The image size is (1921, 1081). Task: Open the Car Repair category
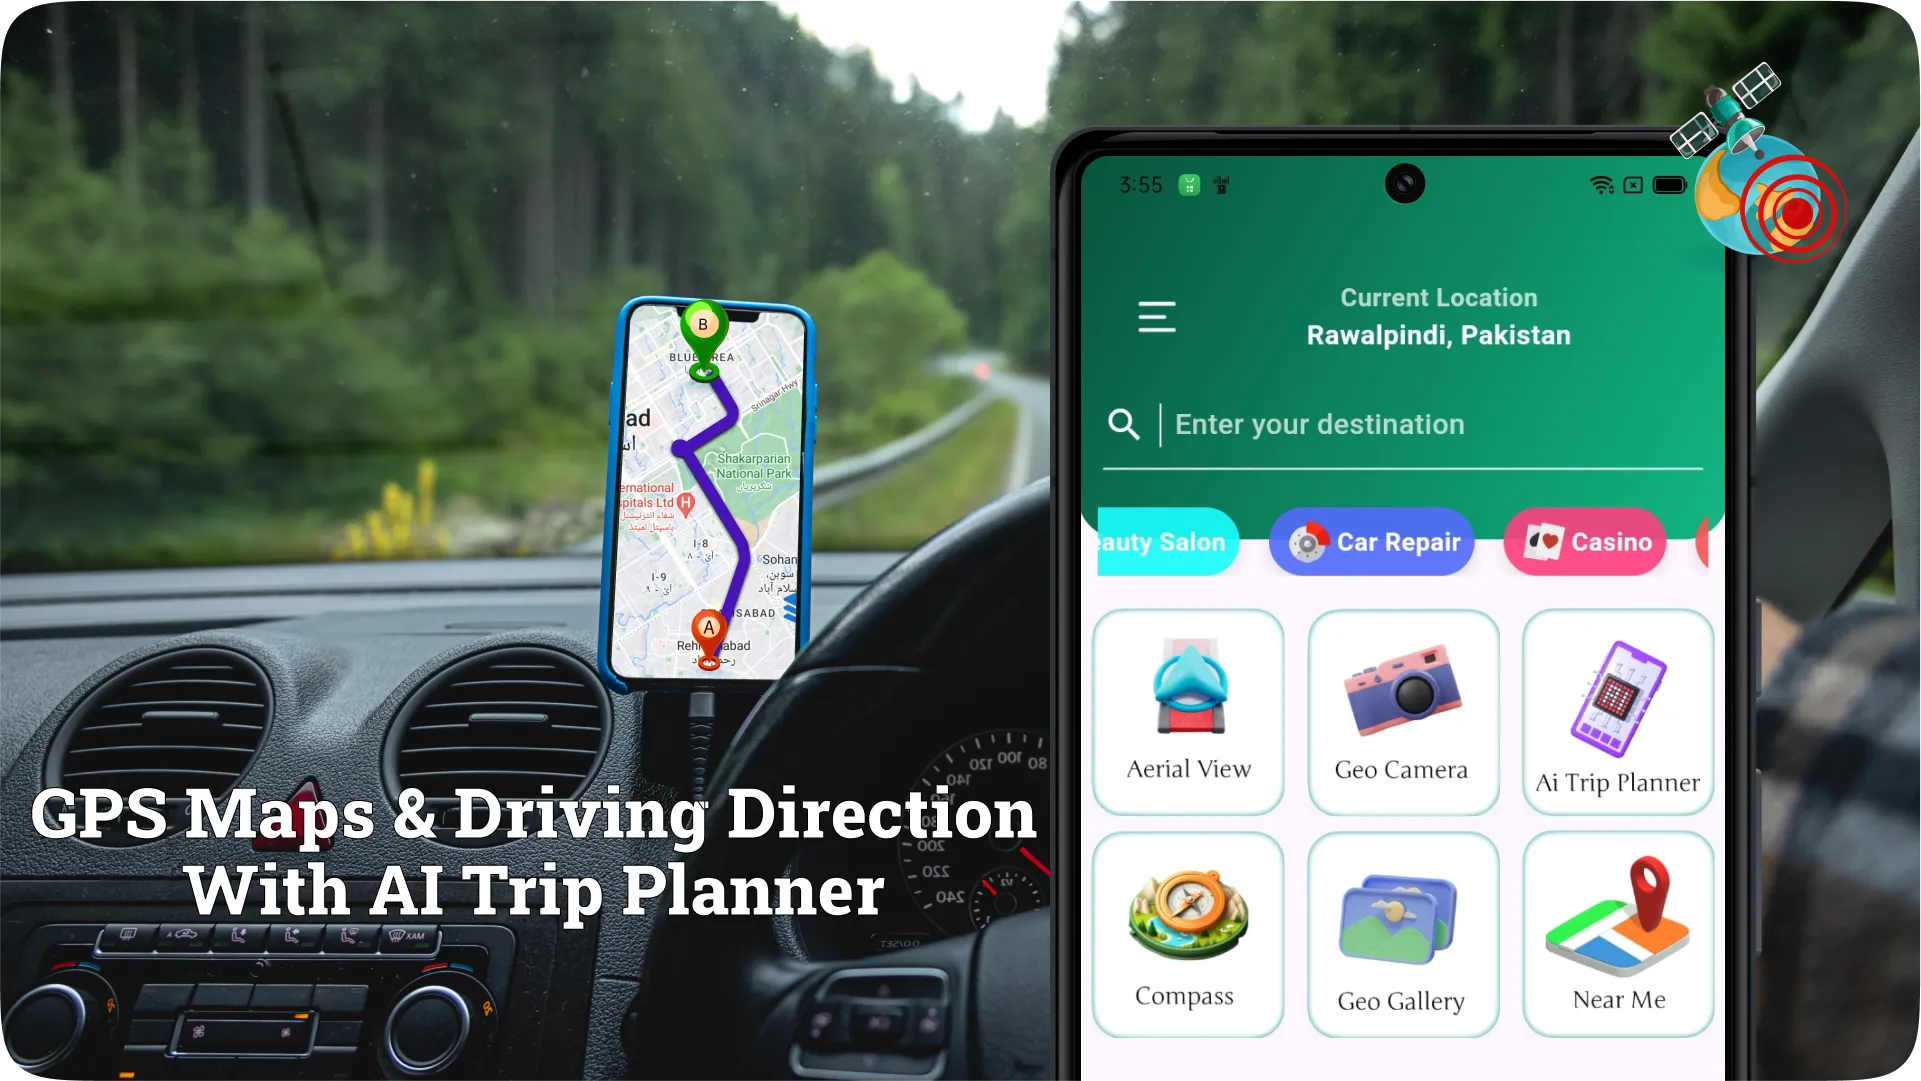click(1372, 541)
